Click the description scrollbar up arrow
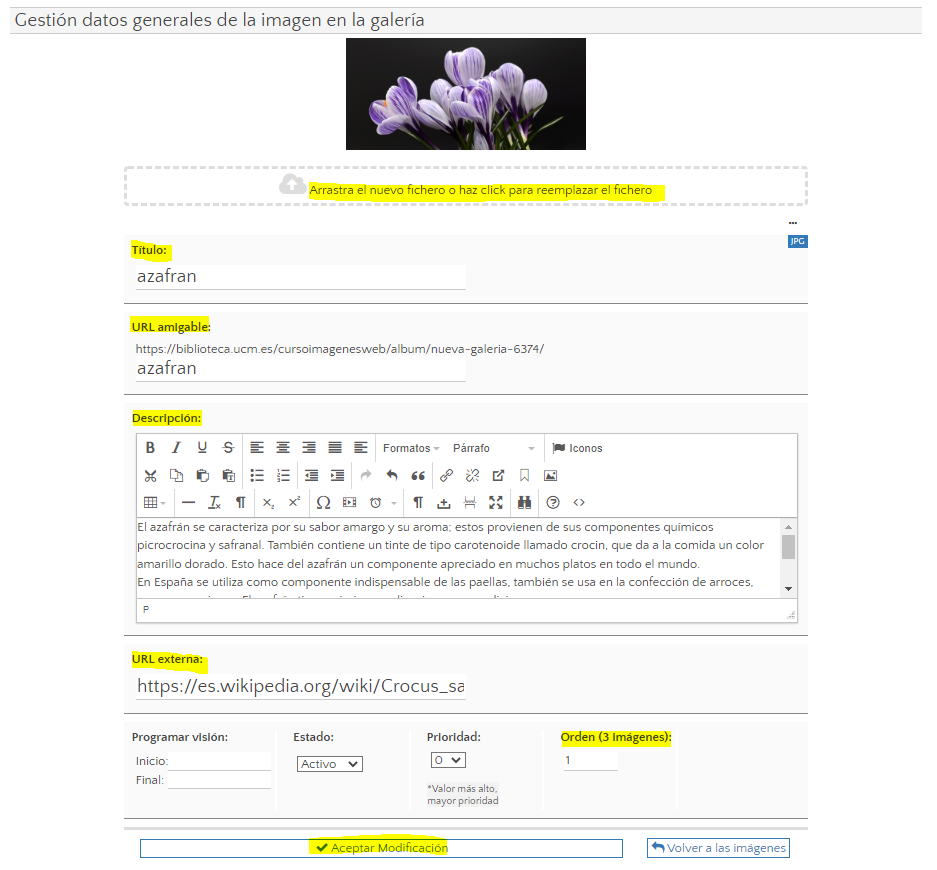This screenshot has width=937, height=870. click(789, 526)
